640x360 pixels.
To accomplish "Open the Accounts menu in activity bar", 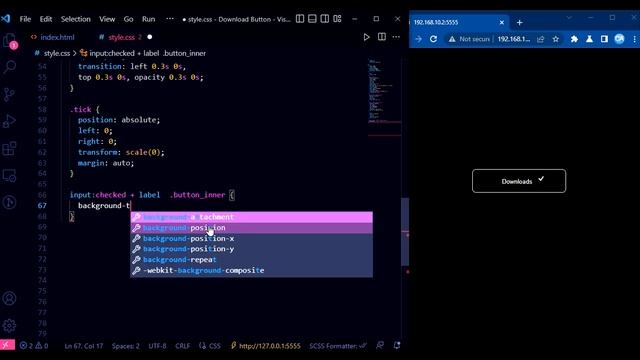I will (x=9, y=298).
